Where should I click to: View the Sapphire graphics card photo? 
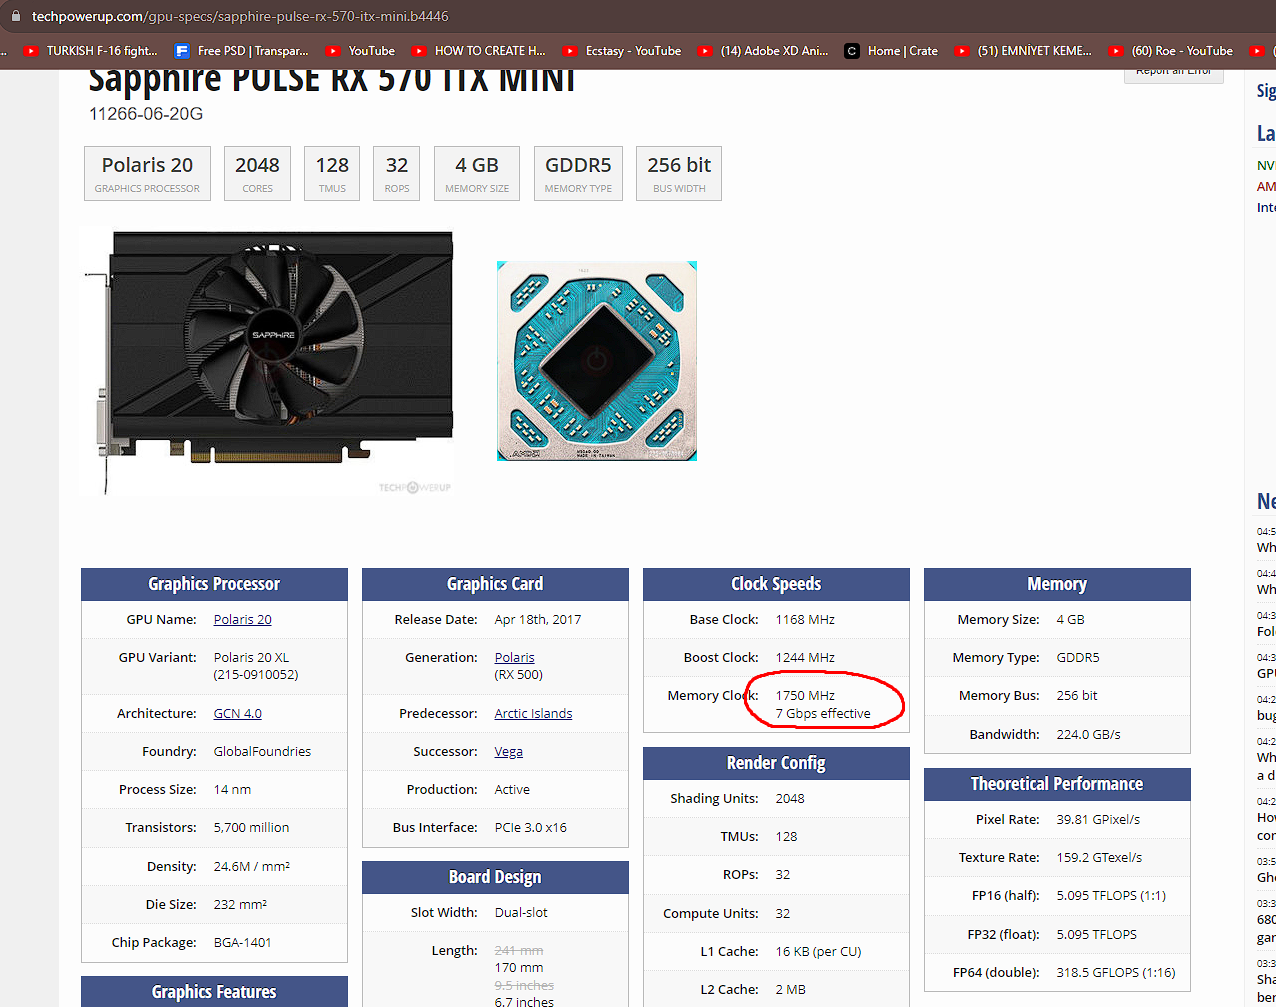[268, 362]
